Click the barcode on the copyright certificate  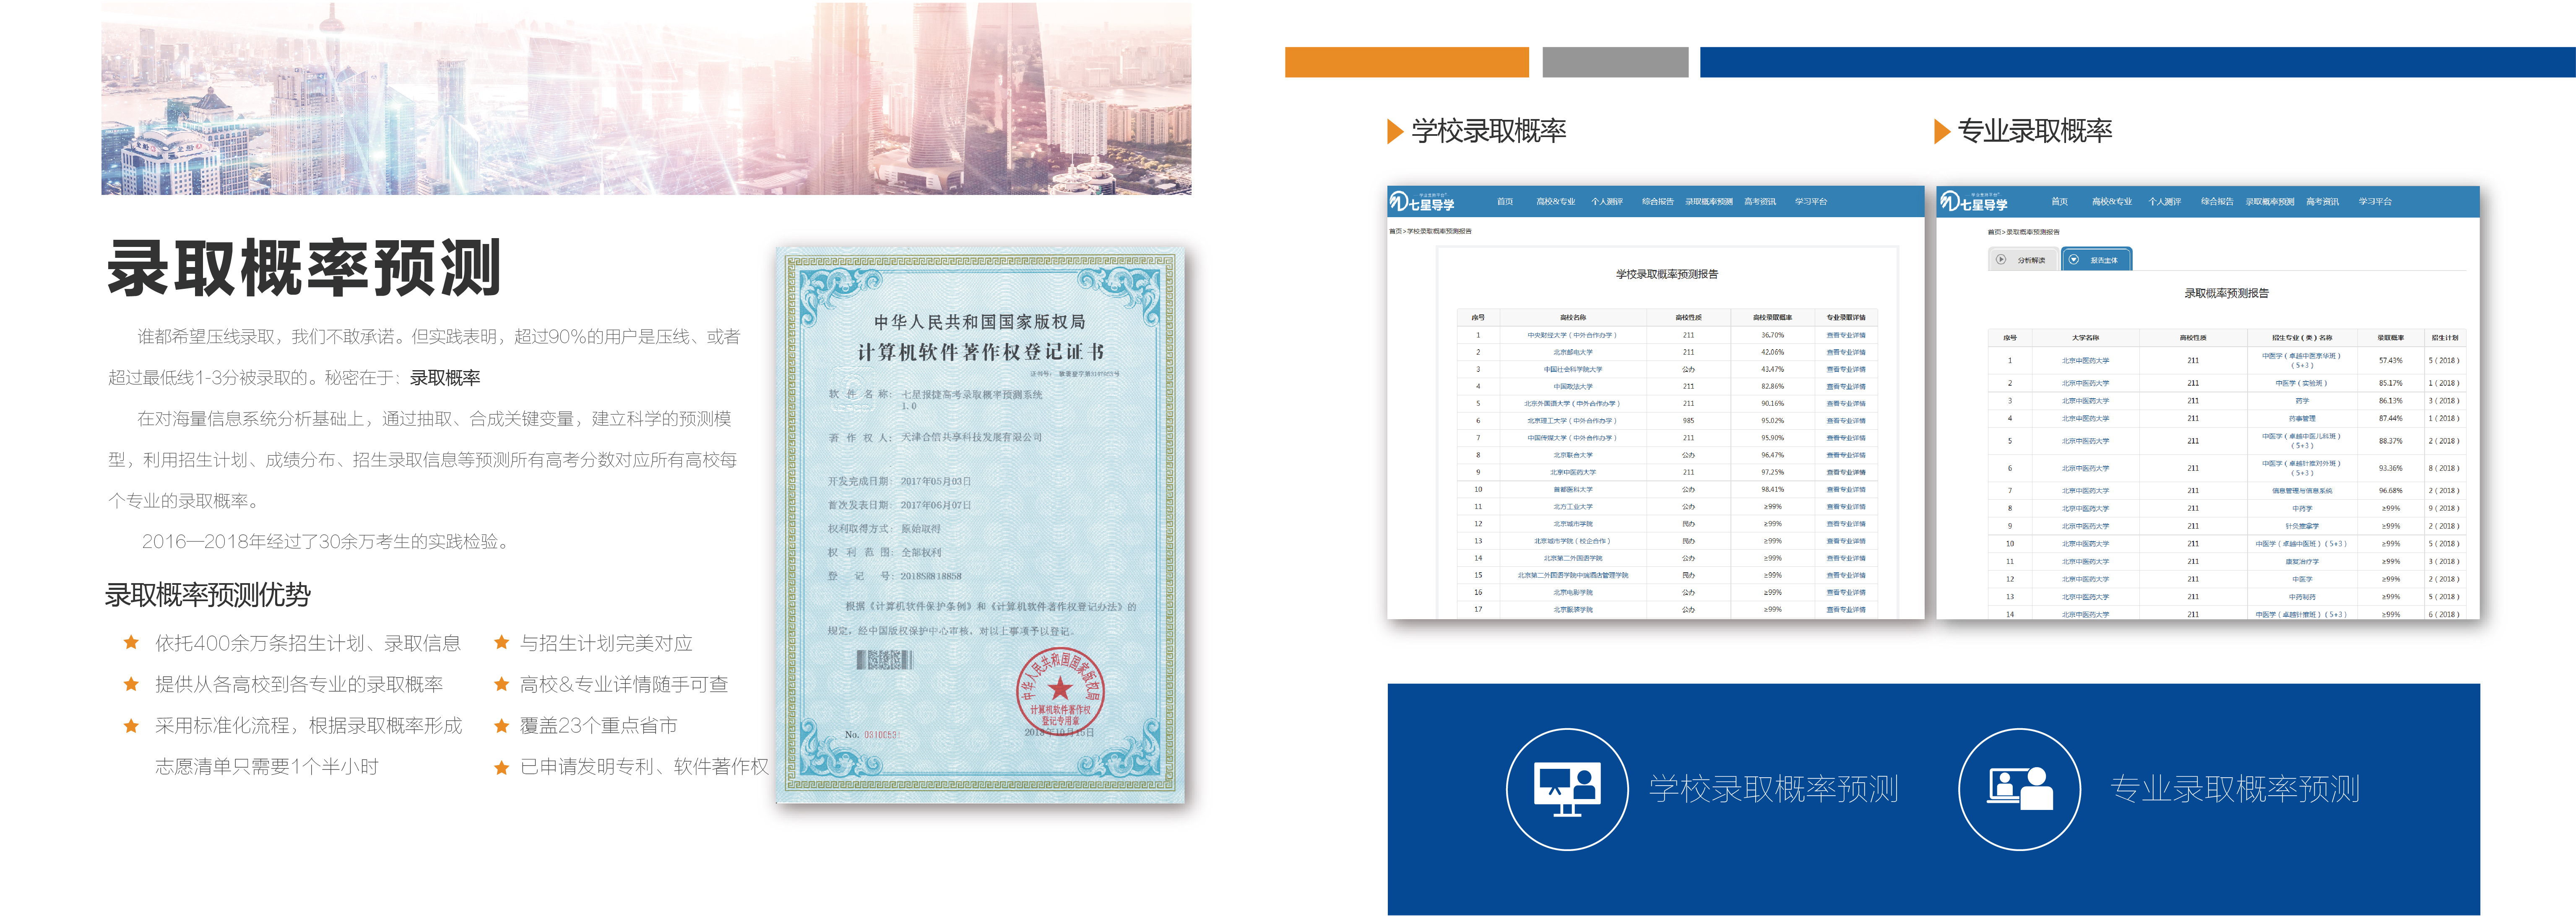pyautogui.click(x=884, y=659)
